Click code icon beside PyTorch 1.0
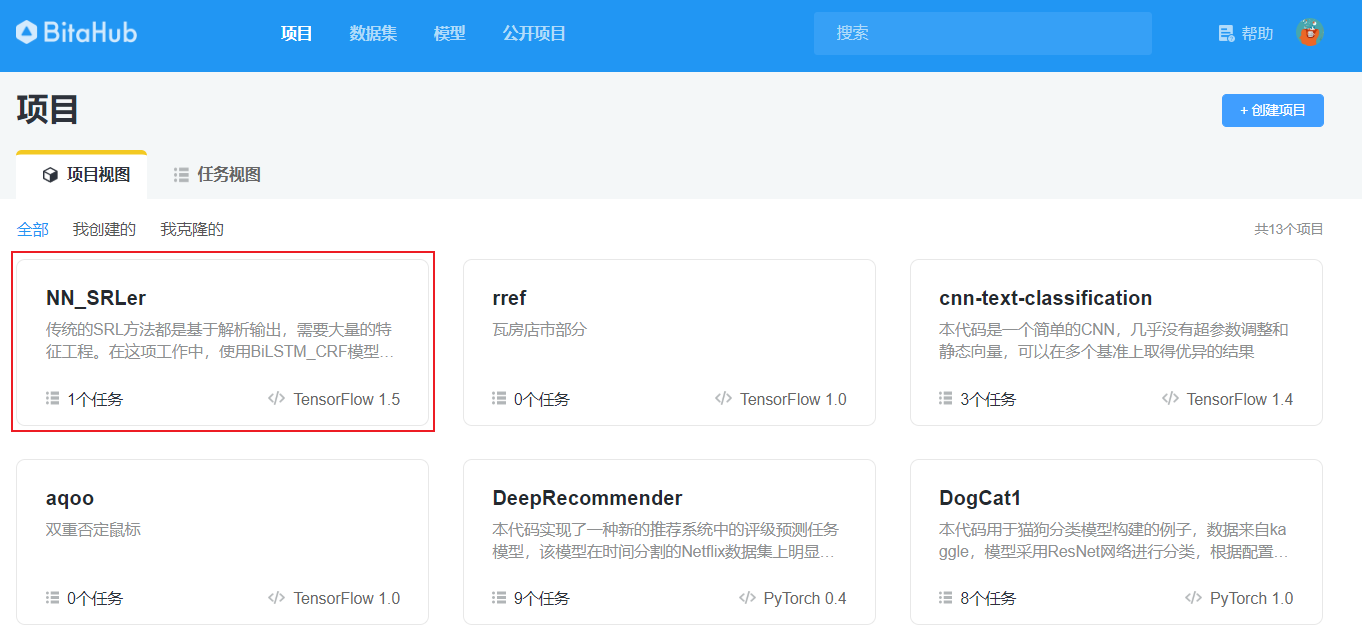The width and height of the screenshot is (1362, 641). (x=1193, y=597)
